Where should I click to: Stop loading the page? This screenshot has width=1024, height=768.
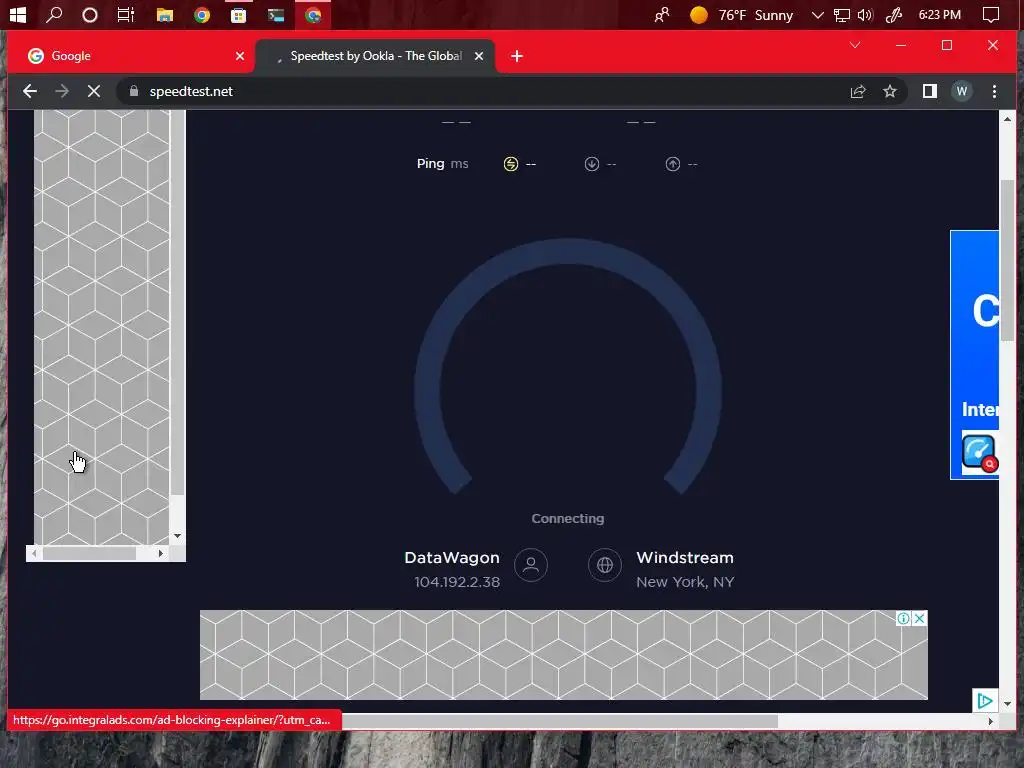point(93,91)
